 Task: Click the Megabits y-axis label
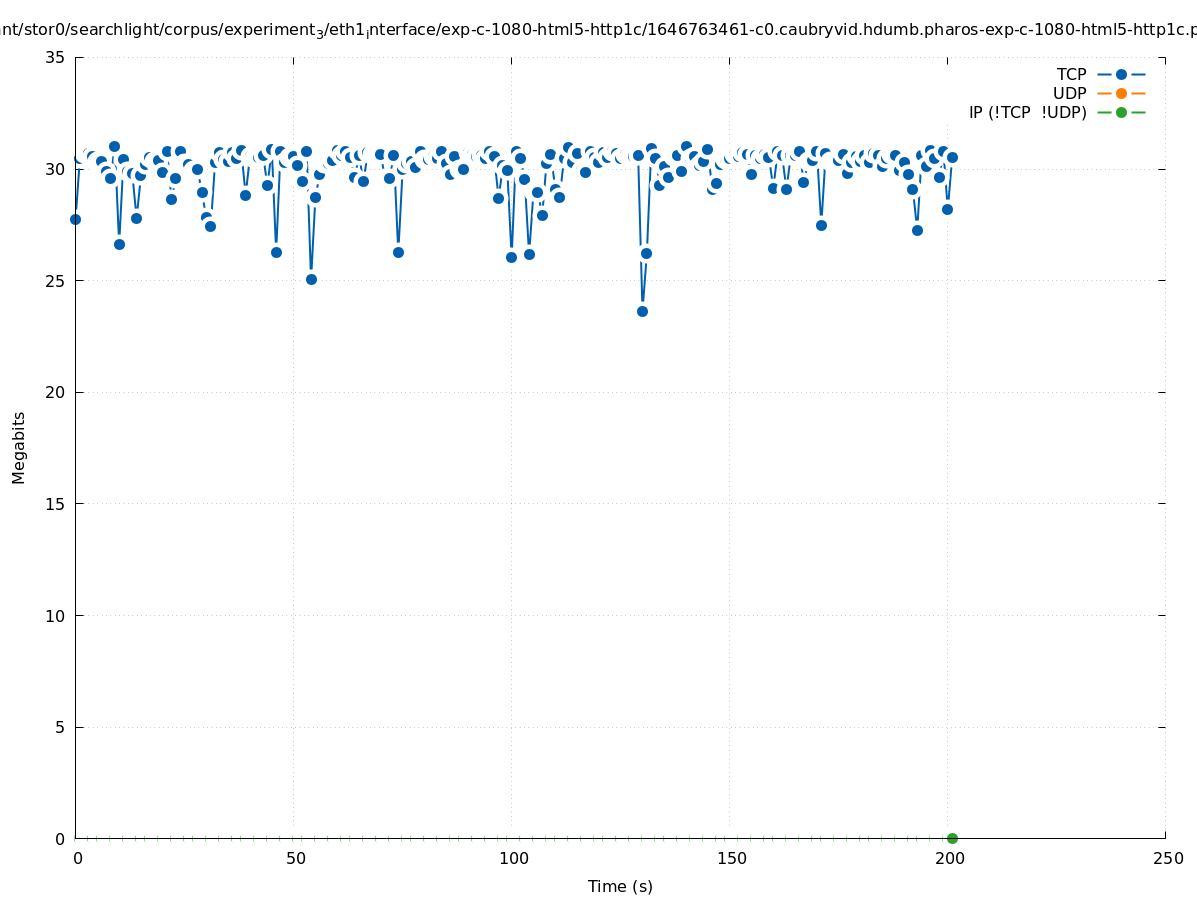(19, 447)
